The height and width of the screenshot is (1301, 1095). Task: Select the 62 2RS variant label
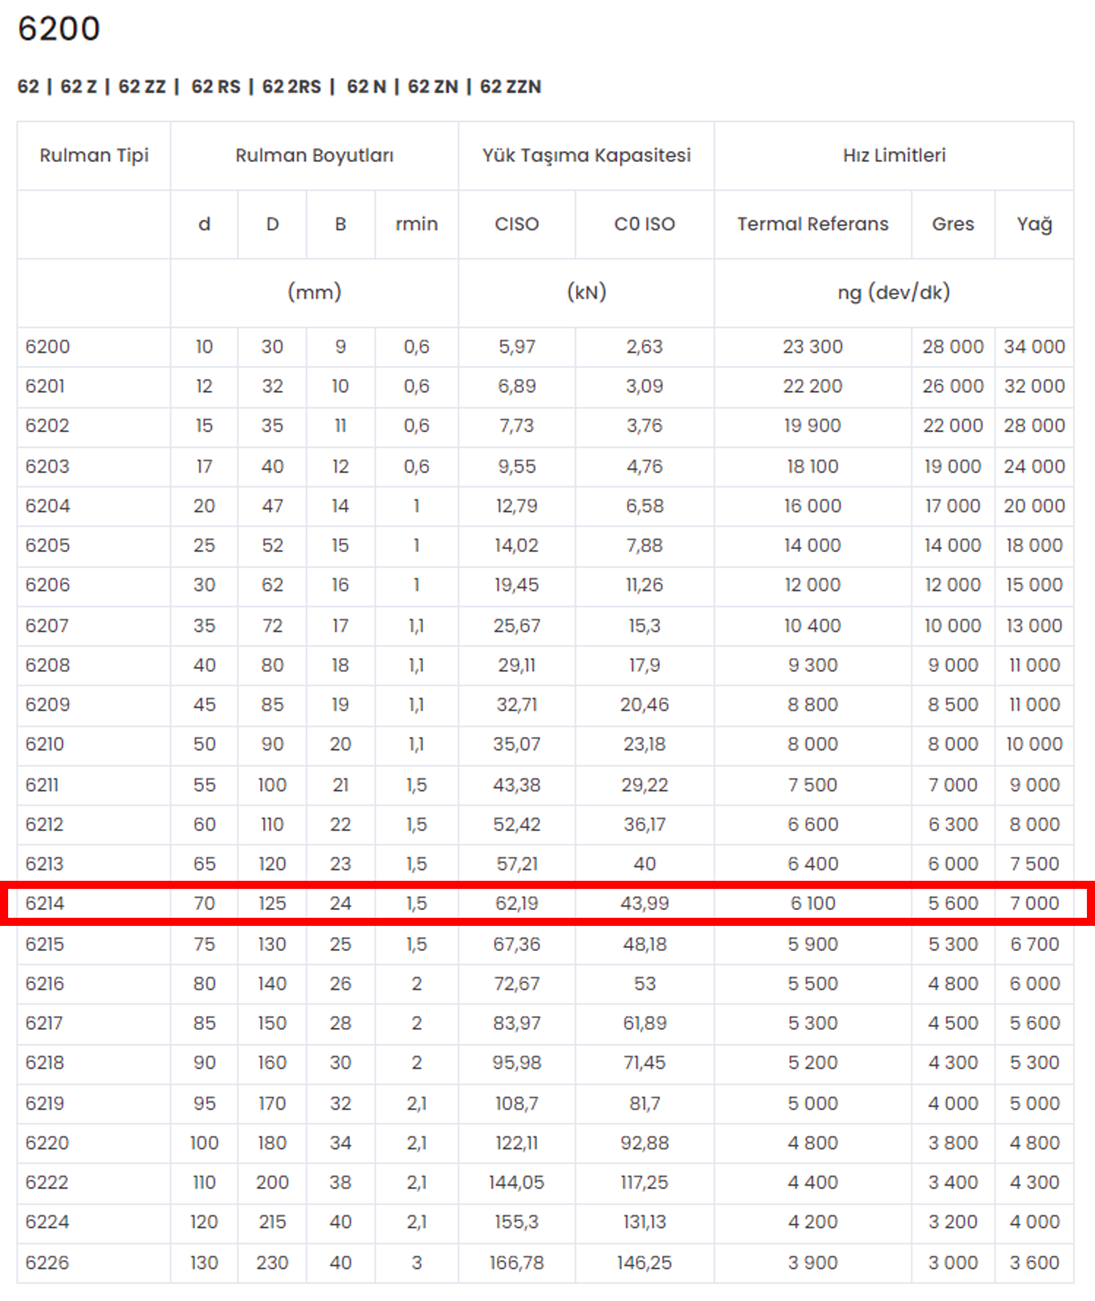291,87
